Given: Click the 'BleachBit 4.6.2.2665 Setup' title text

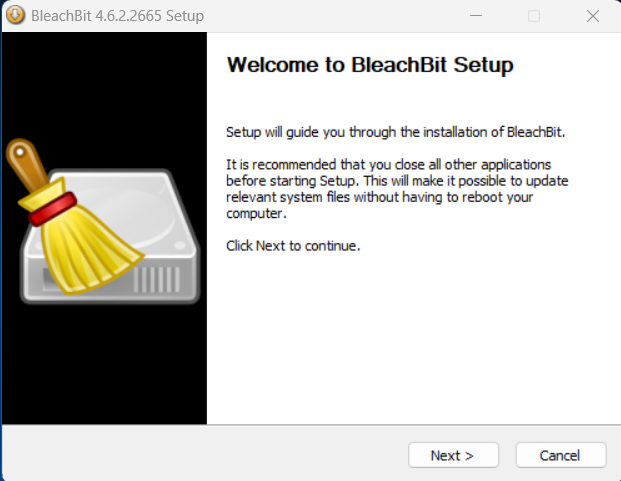Looking at the screenshot, I should pos(117,16).
